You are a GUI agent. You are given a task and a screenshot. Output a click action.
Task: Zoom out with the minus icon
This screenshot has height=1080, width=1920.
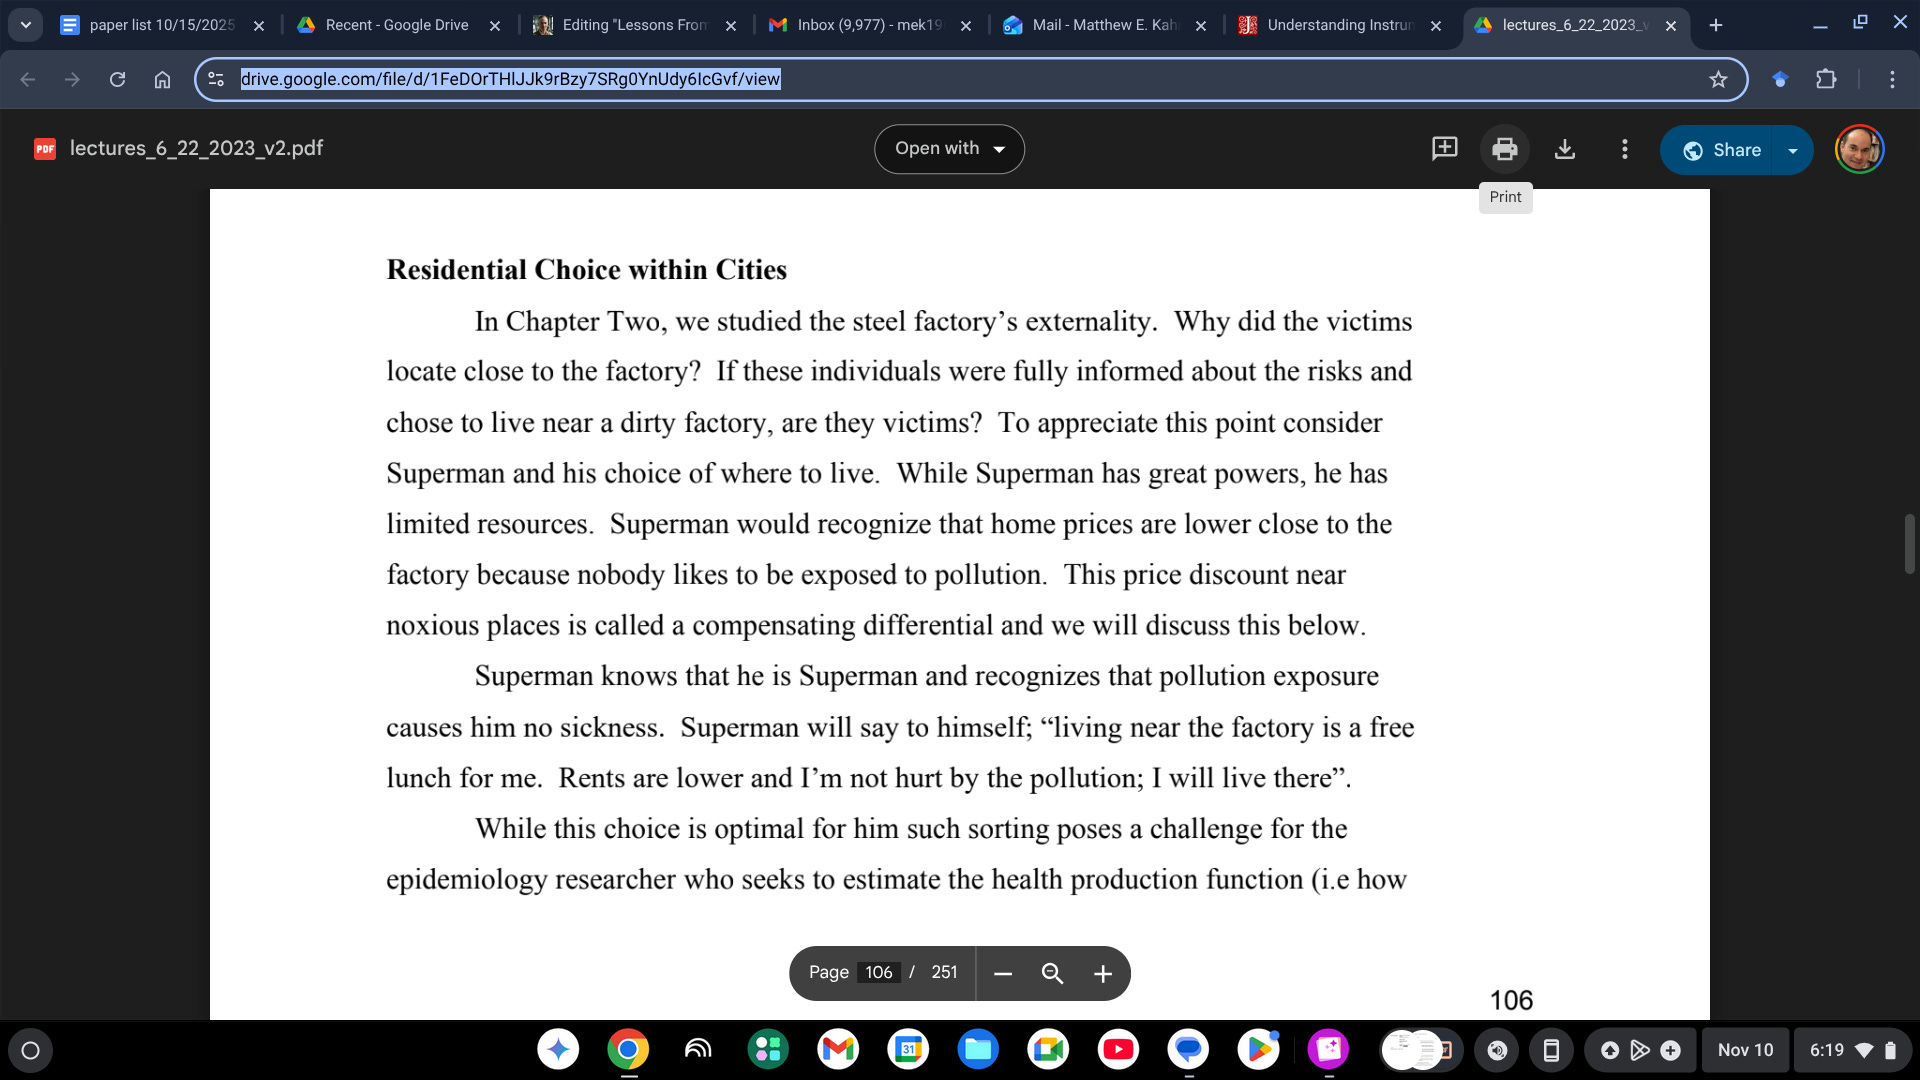click(x=1003, y=974)
